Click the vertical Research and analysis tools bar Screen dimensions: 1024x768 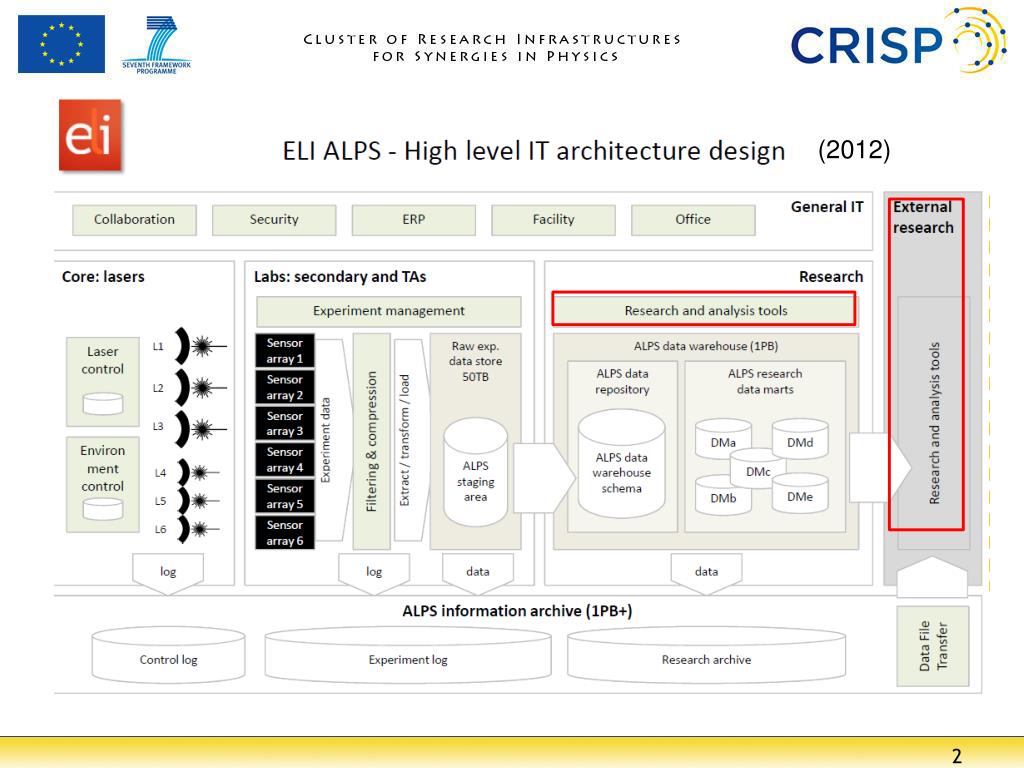click(934, 423)
